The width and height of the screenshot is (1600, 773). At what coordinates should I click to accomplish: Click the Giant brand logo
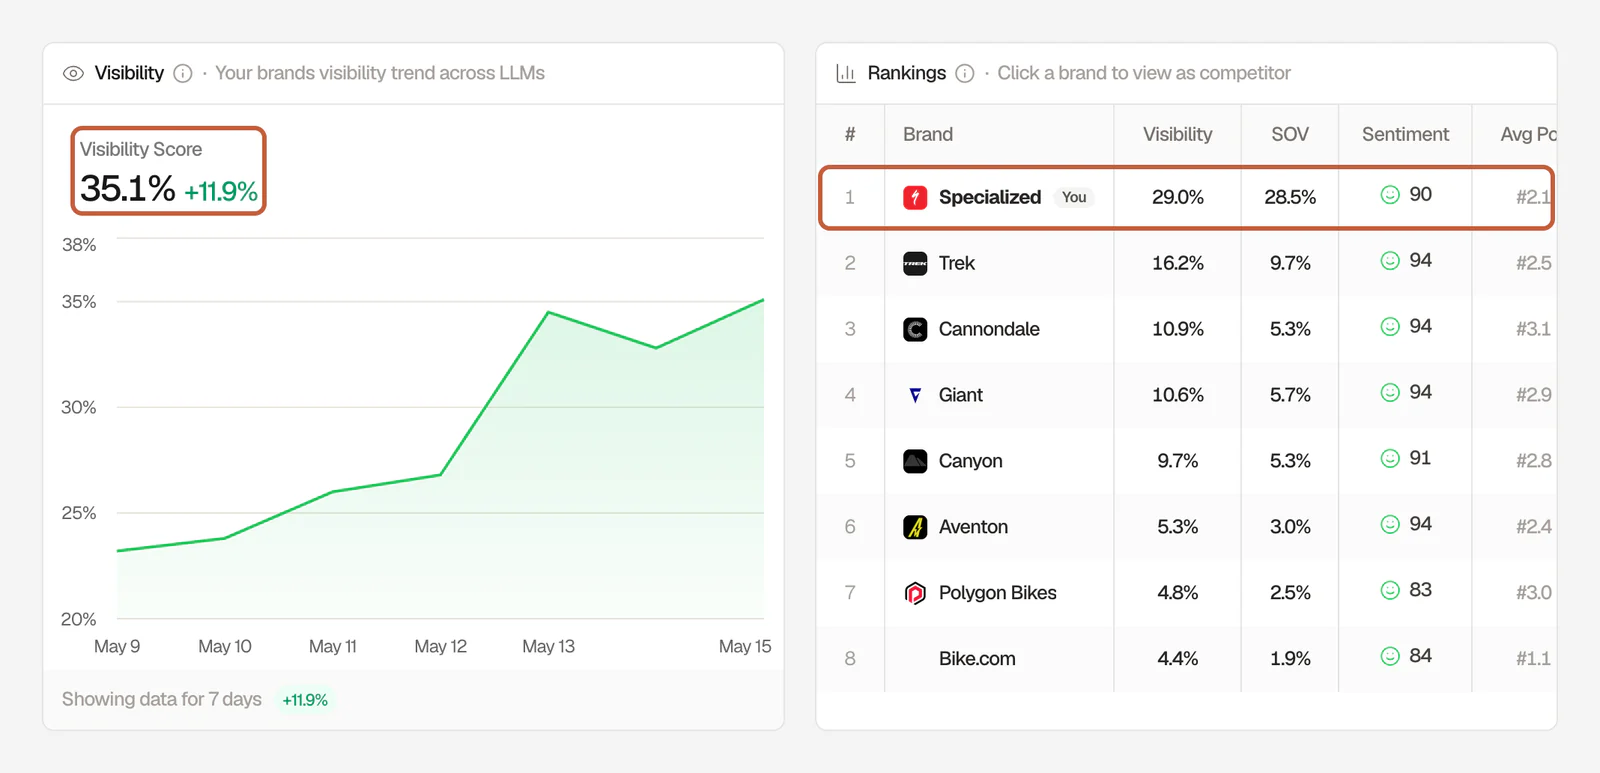tap(915, 395)
